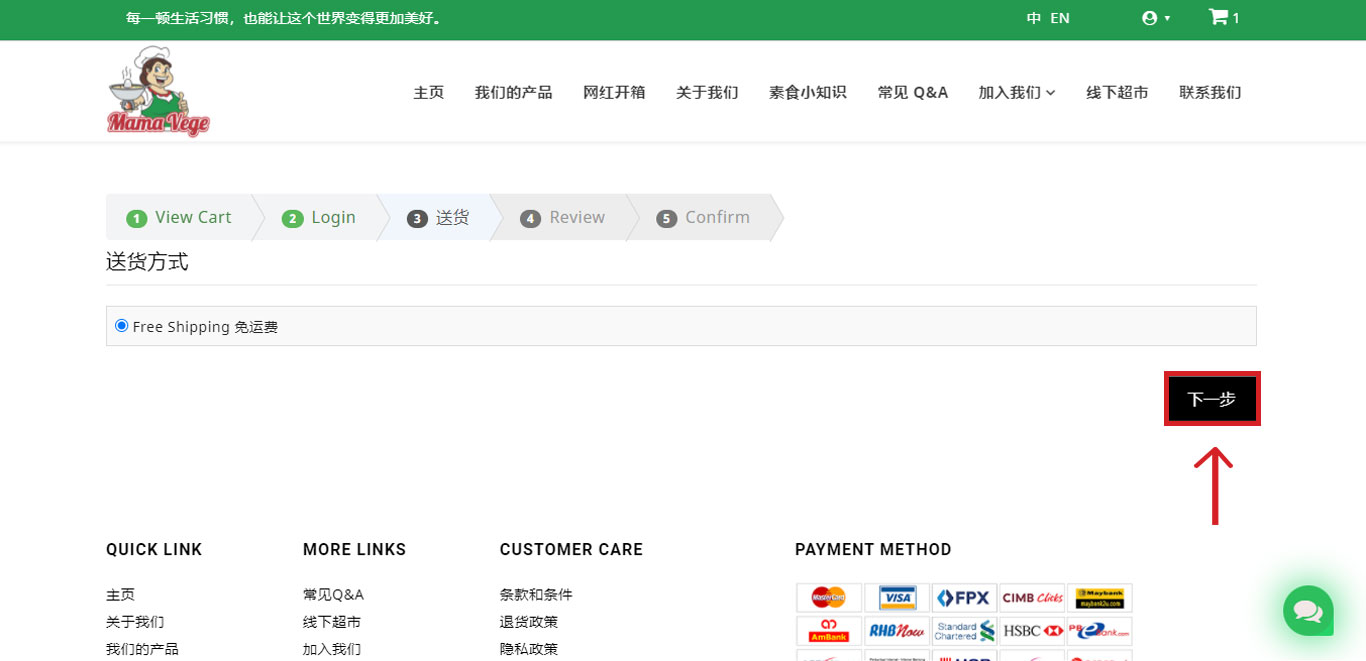1366x661 pixels.
Task: Open the 线下超市 menu item
Action: pyautogui.click(x=1117, y=92)
